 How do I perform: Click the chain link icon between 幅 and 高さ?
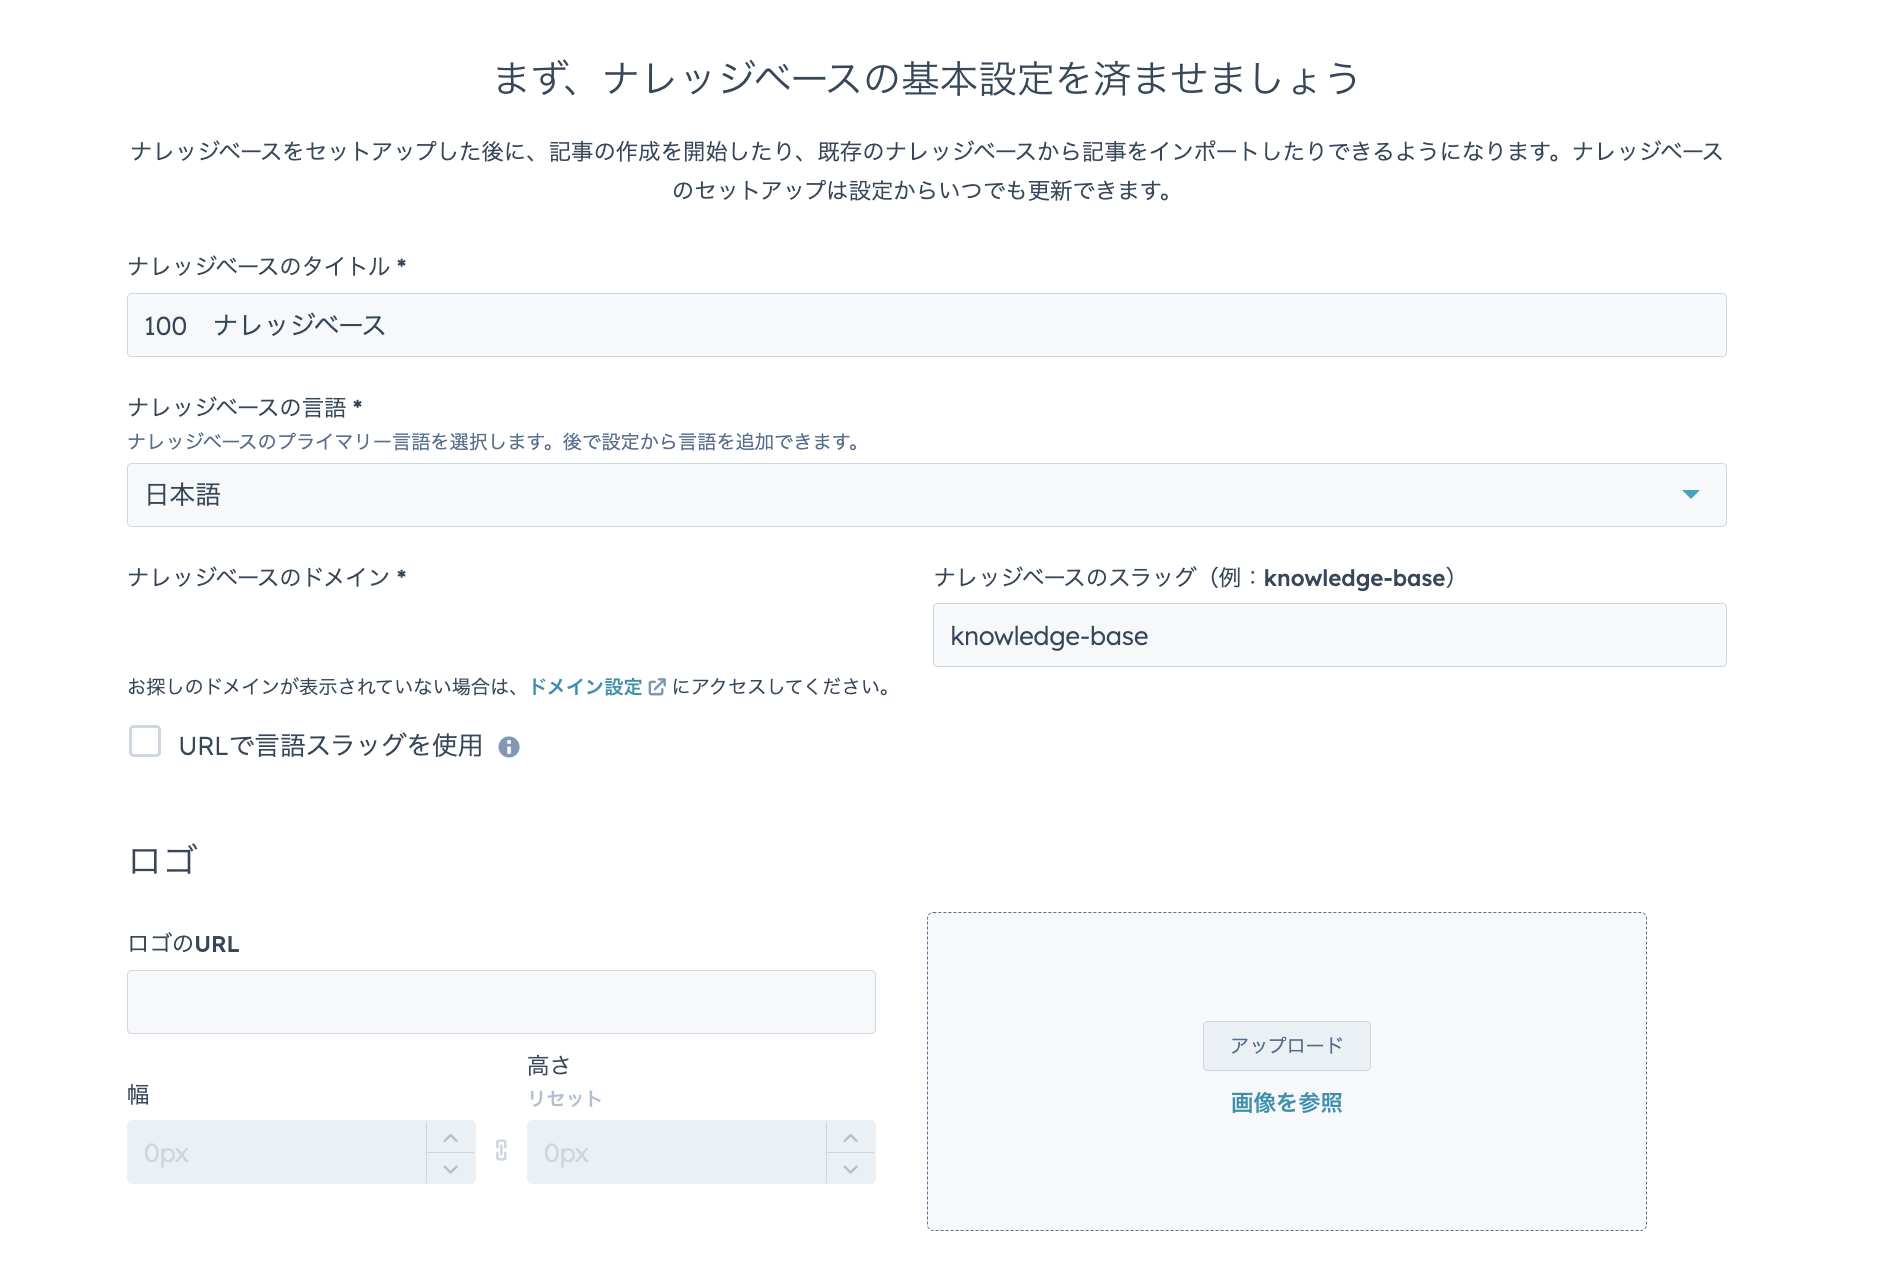coord(501,1152)
